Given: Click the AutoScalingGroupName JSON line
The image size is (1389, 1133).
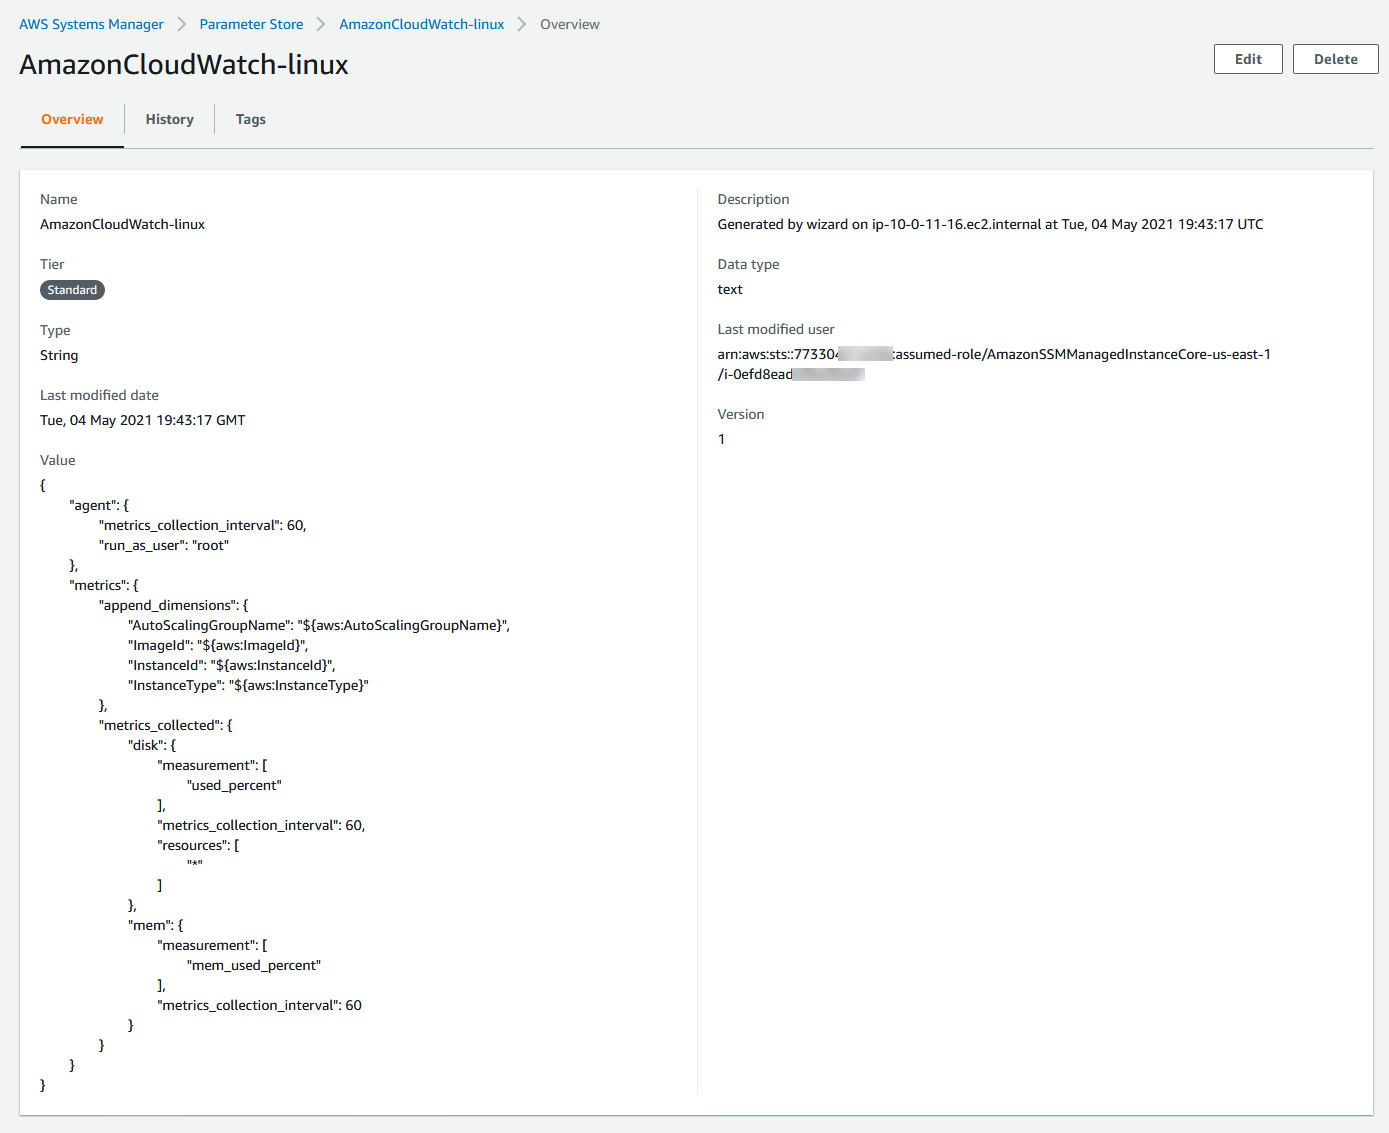Looking at the screenshot, I should pos(319,625).
